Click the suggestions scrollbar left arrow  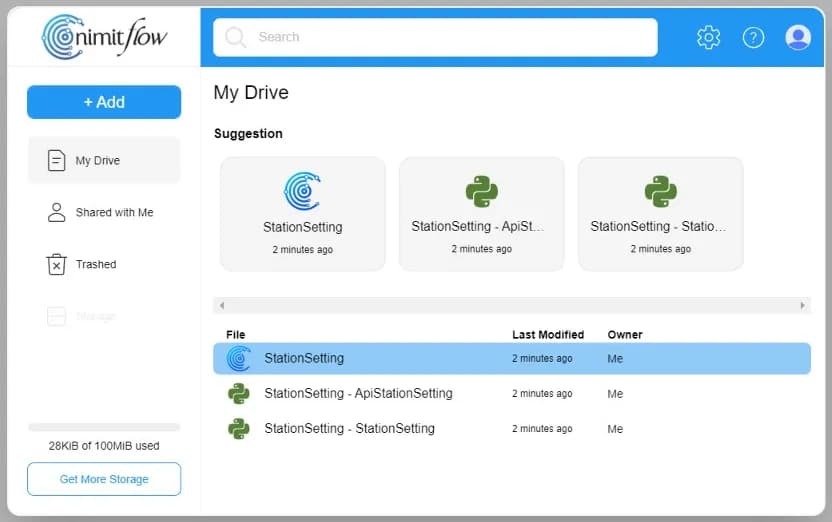[x=222, y=305]
